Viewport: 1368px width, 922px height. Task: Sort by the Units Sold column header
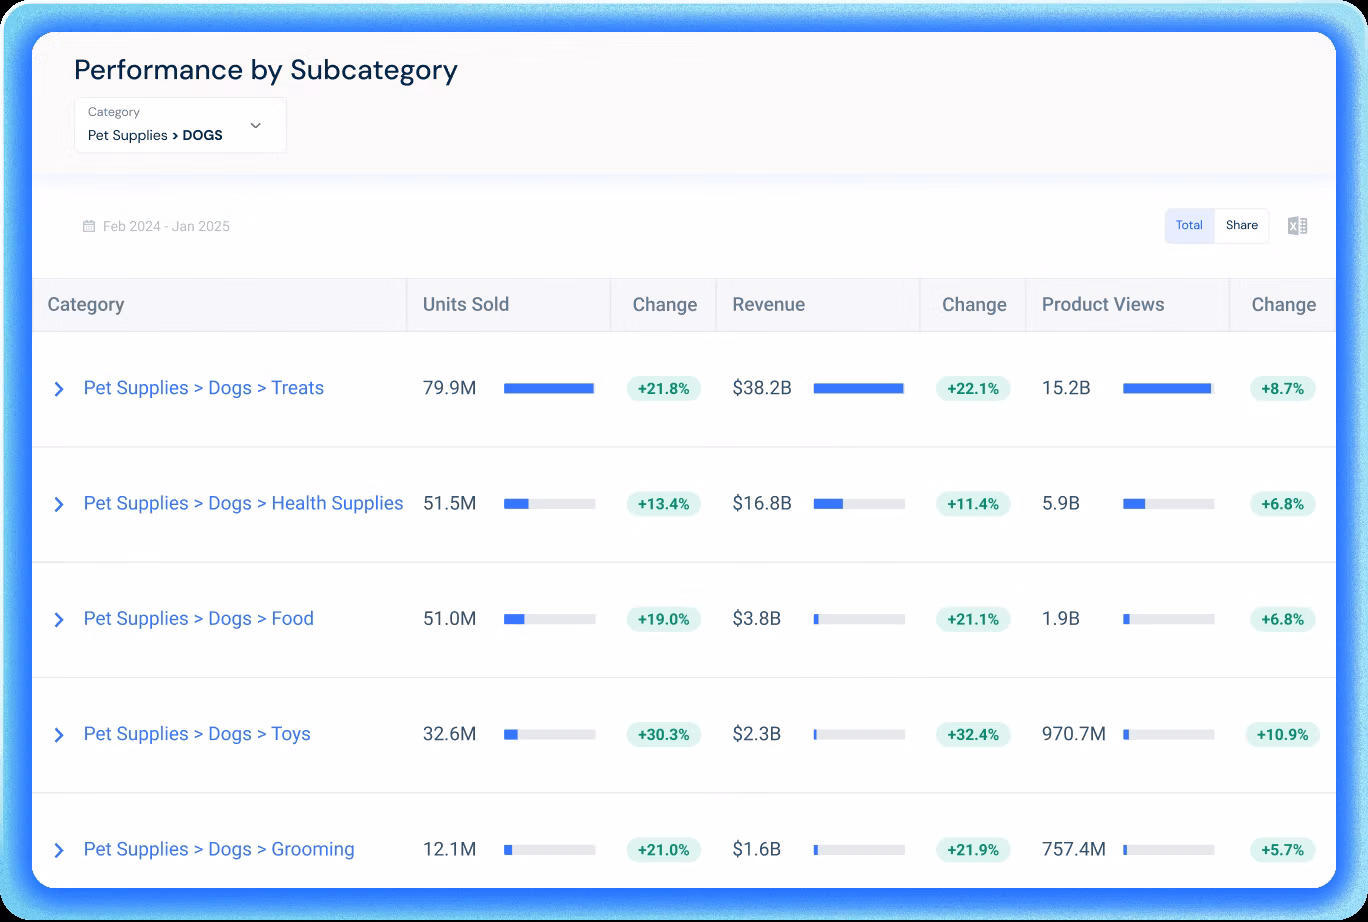pos(466,305)
